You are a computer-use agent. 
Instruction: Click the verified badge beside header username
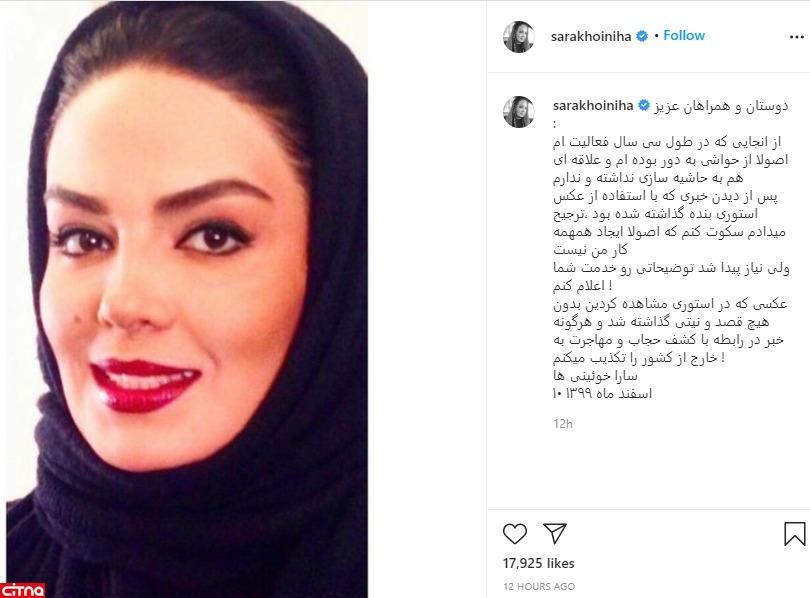[x=642, y=36]
